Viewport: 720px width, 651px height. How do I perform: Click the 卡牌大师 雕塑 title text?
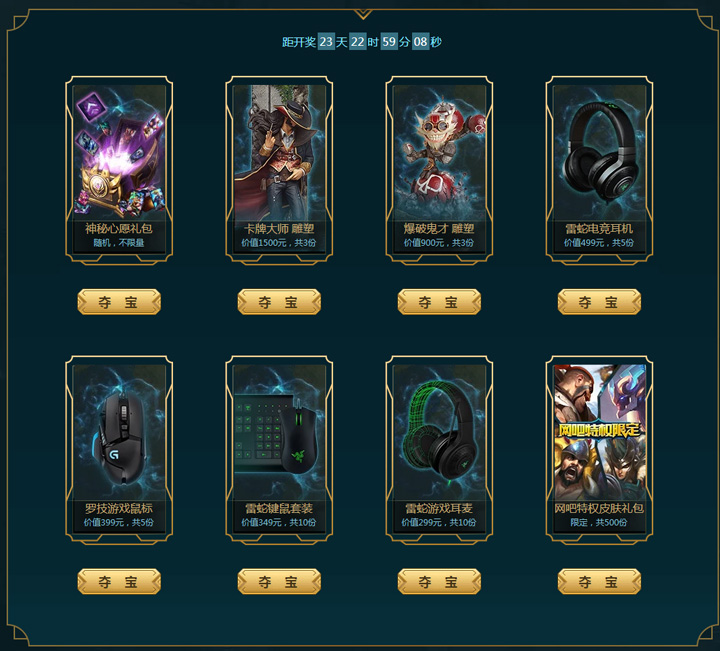point(279,229)
